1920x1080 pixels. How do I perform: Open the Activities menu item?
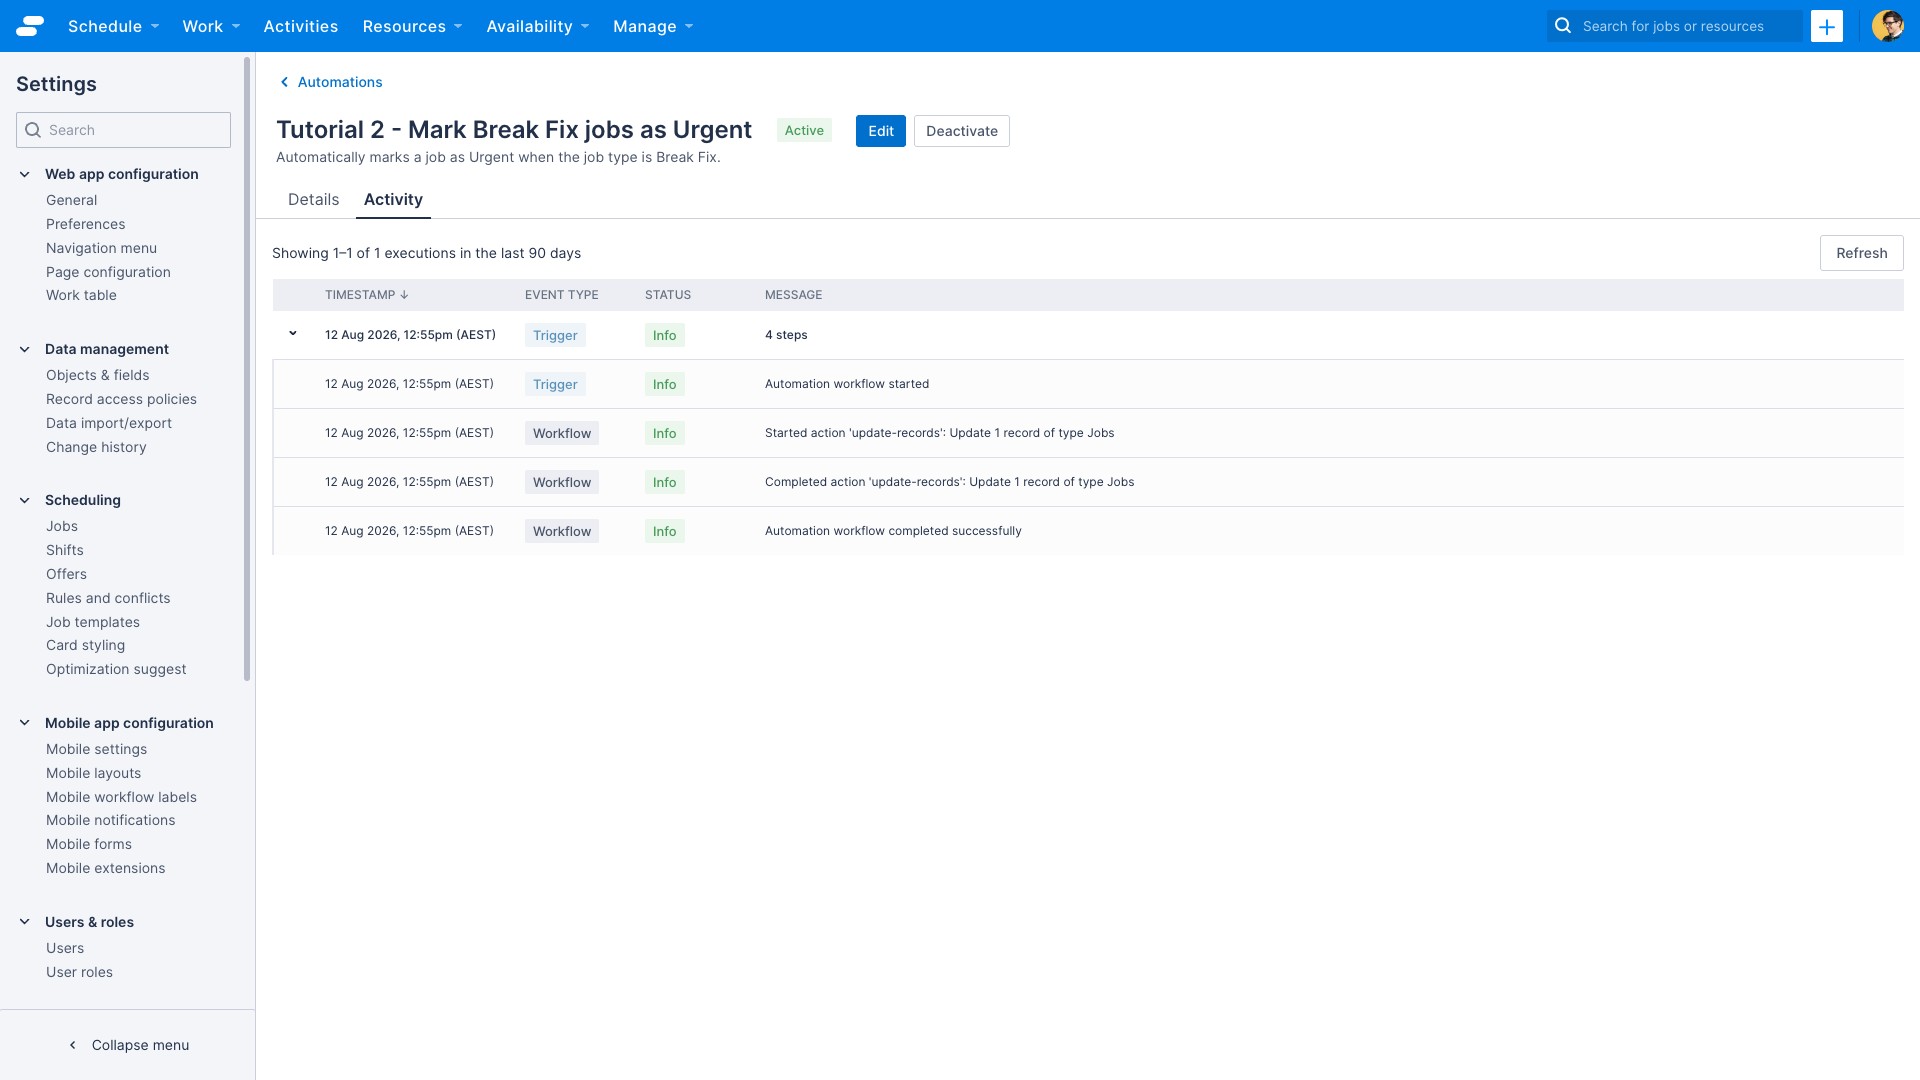click(x=300, y=26)
